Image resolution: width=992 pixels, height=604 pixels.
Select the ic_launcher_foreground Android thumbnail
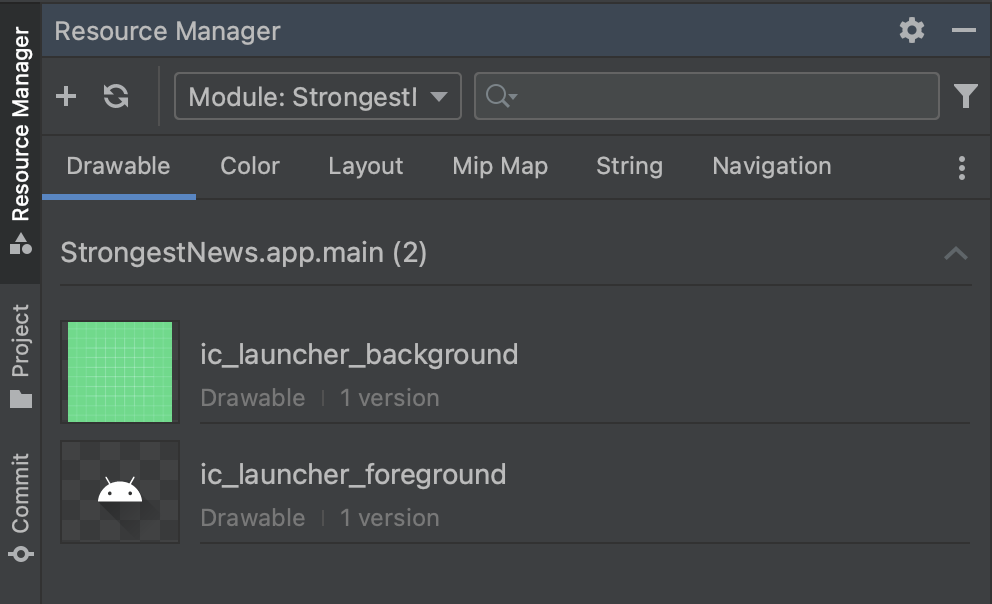(x=120, y=492)
